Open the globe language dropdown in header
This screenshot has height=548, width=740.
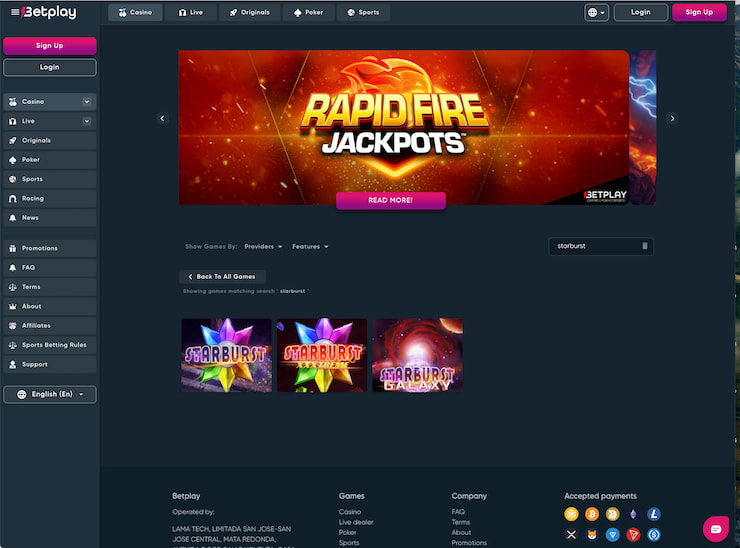(596, 12)
